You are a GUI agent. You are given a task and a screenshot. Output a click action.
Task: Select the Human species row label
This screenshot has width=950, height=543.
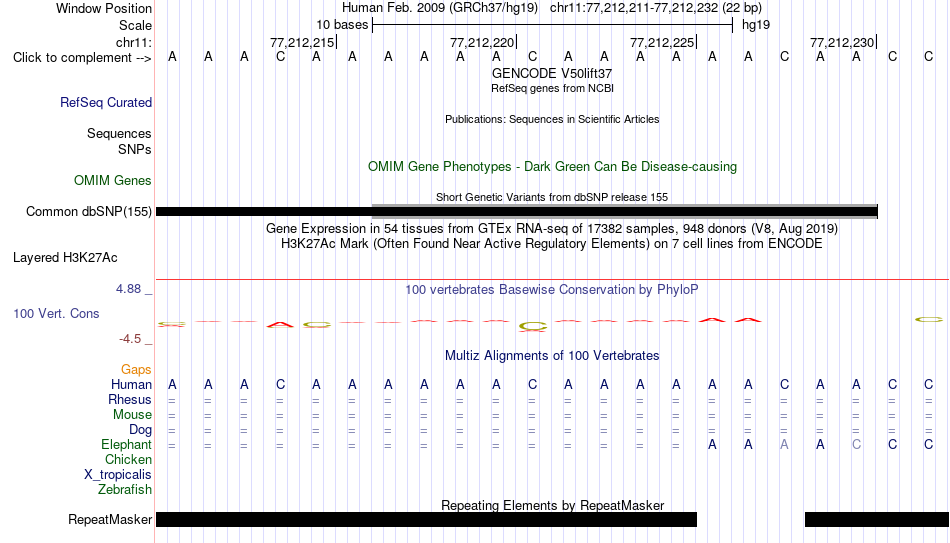131,384
